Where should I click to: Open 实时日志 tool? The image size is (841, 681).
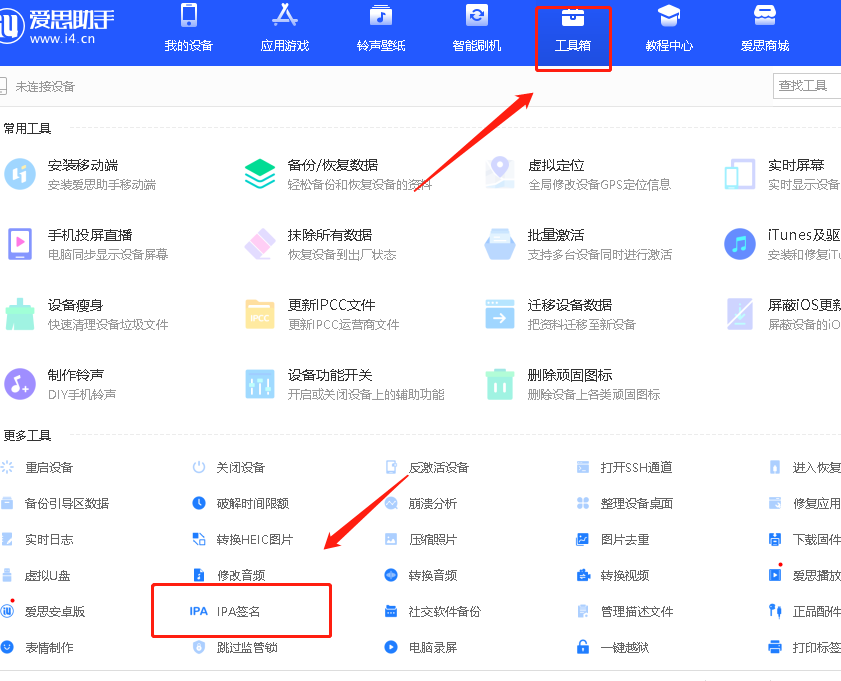[38, 539]
